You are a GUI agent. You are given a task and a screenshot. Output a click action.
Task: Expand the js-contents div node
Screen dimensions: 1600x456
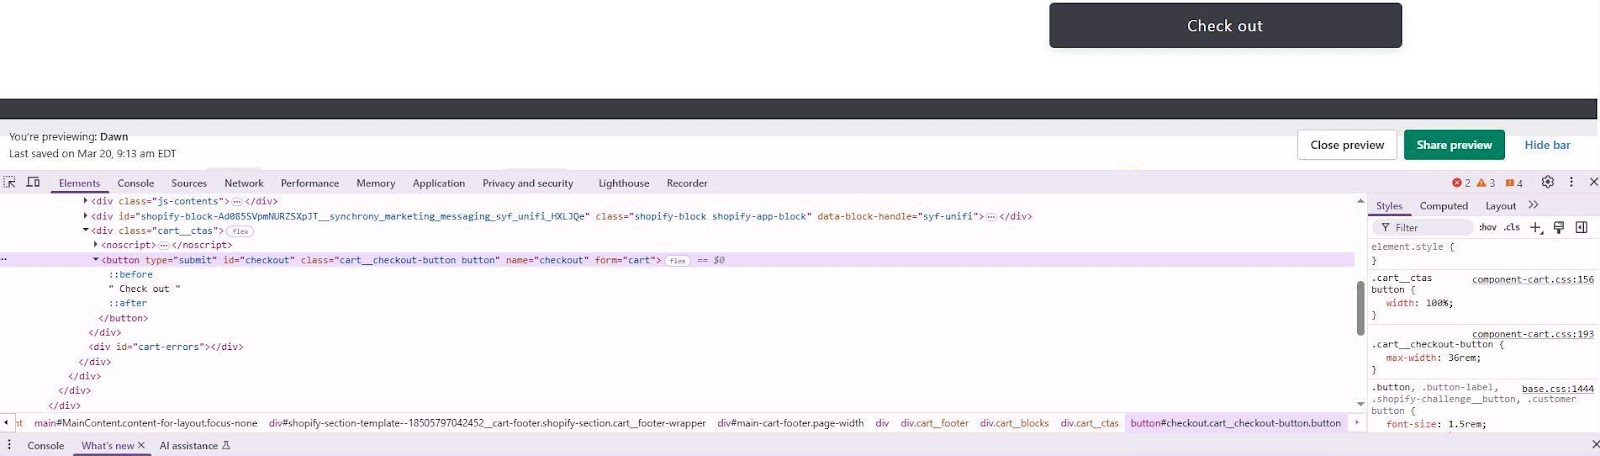coord(86,201)
